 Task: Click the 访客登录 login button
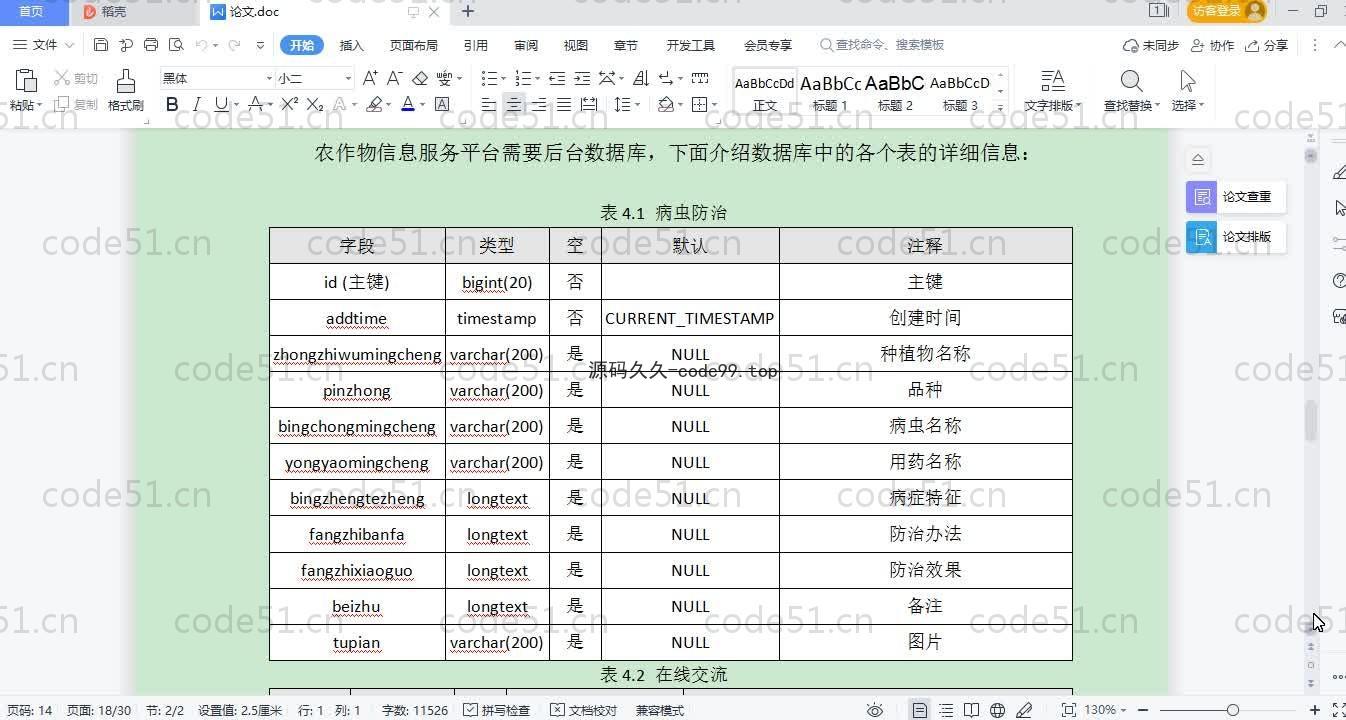[x=1227, y=11]
